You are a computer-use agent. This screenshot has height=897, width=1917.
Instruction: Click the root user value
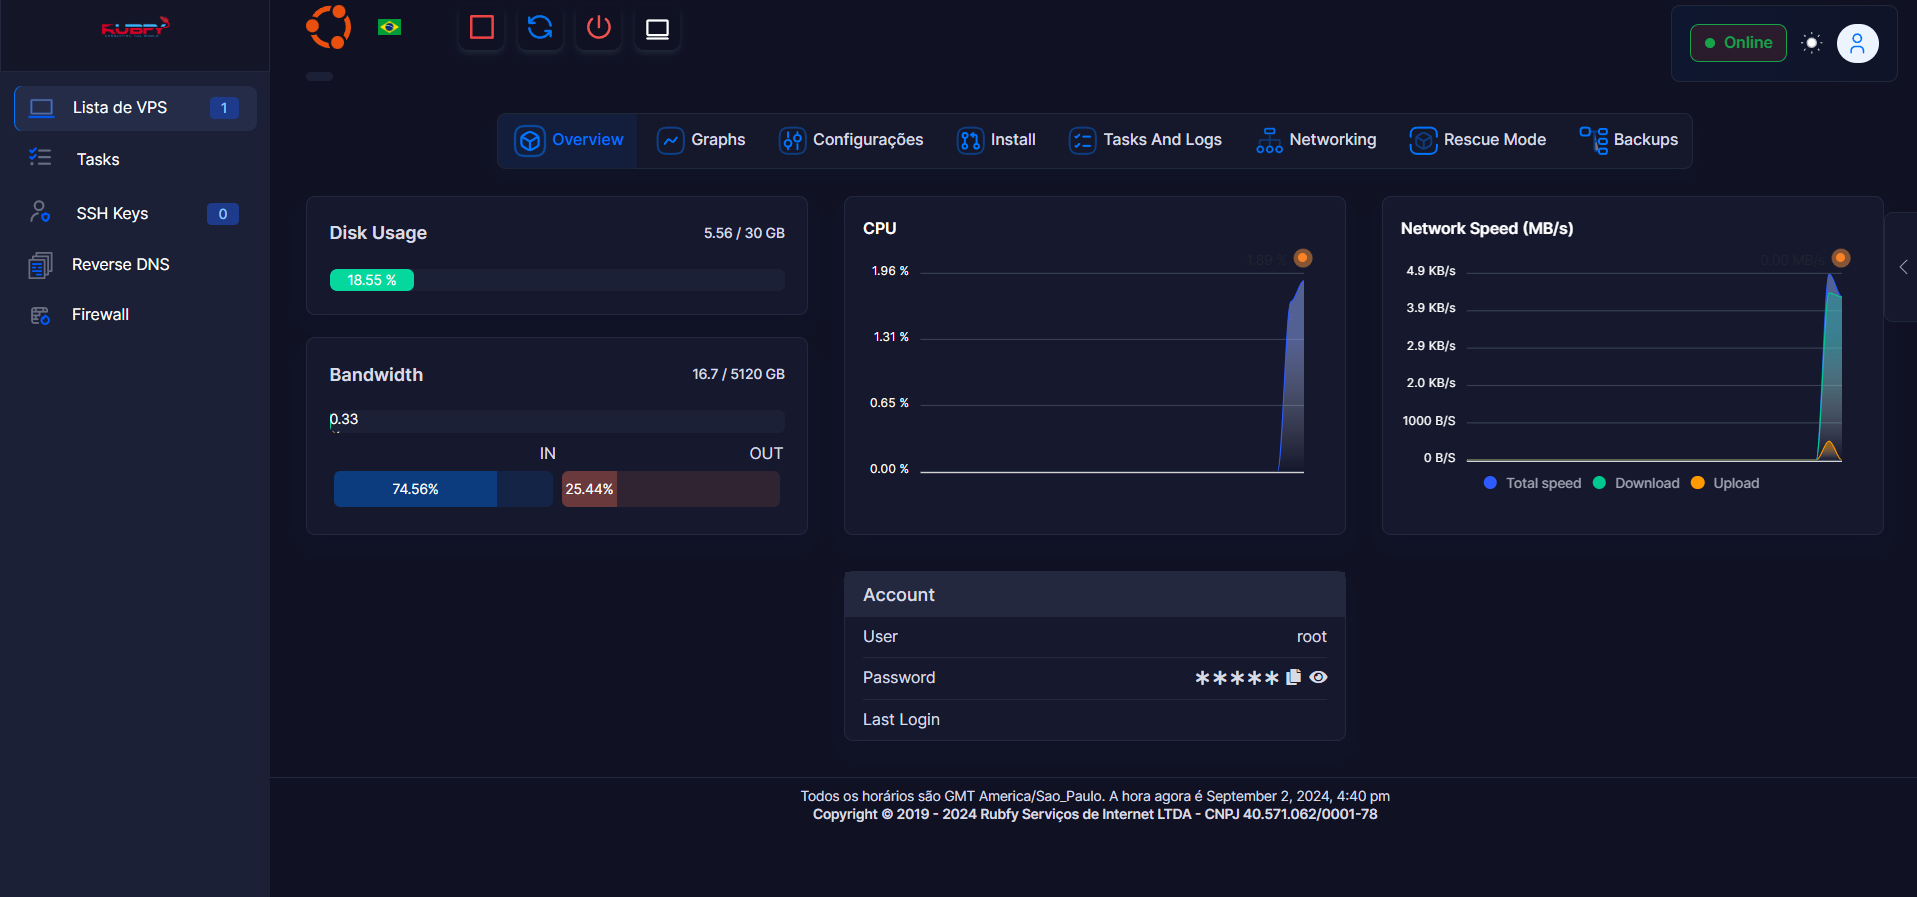pos(1311,637)
